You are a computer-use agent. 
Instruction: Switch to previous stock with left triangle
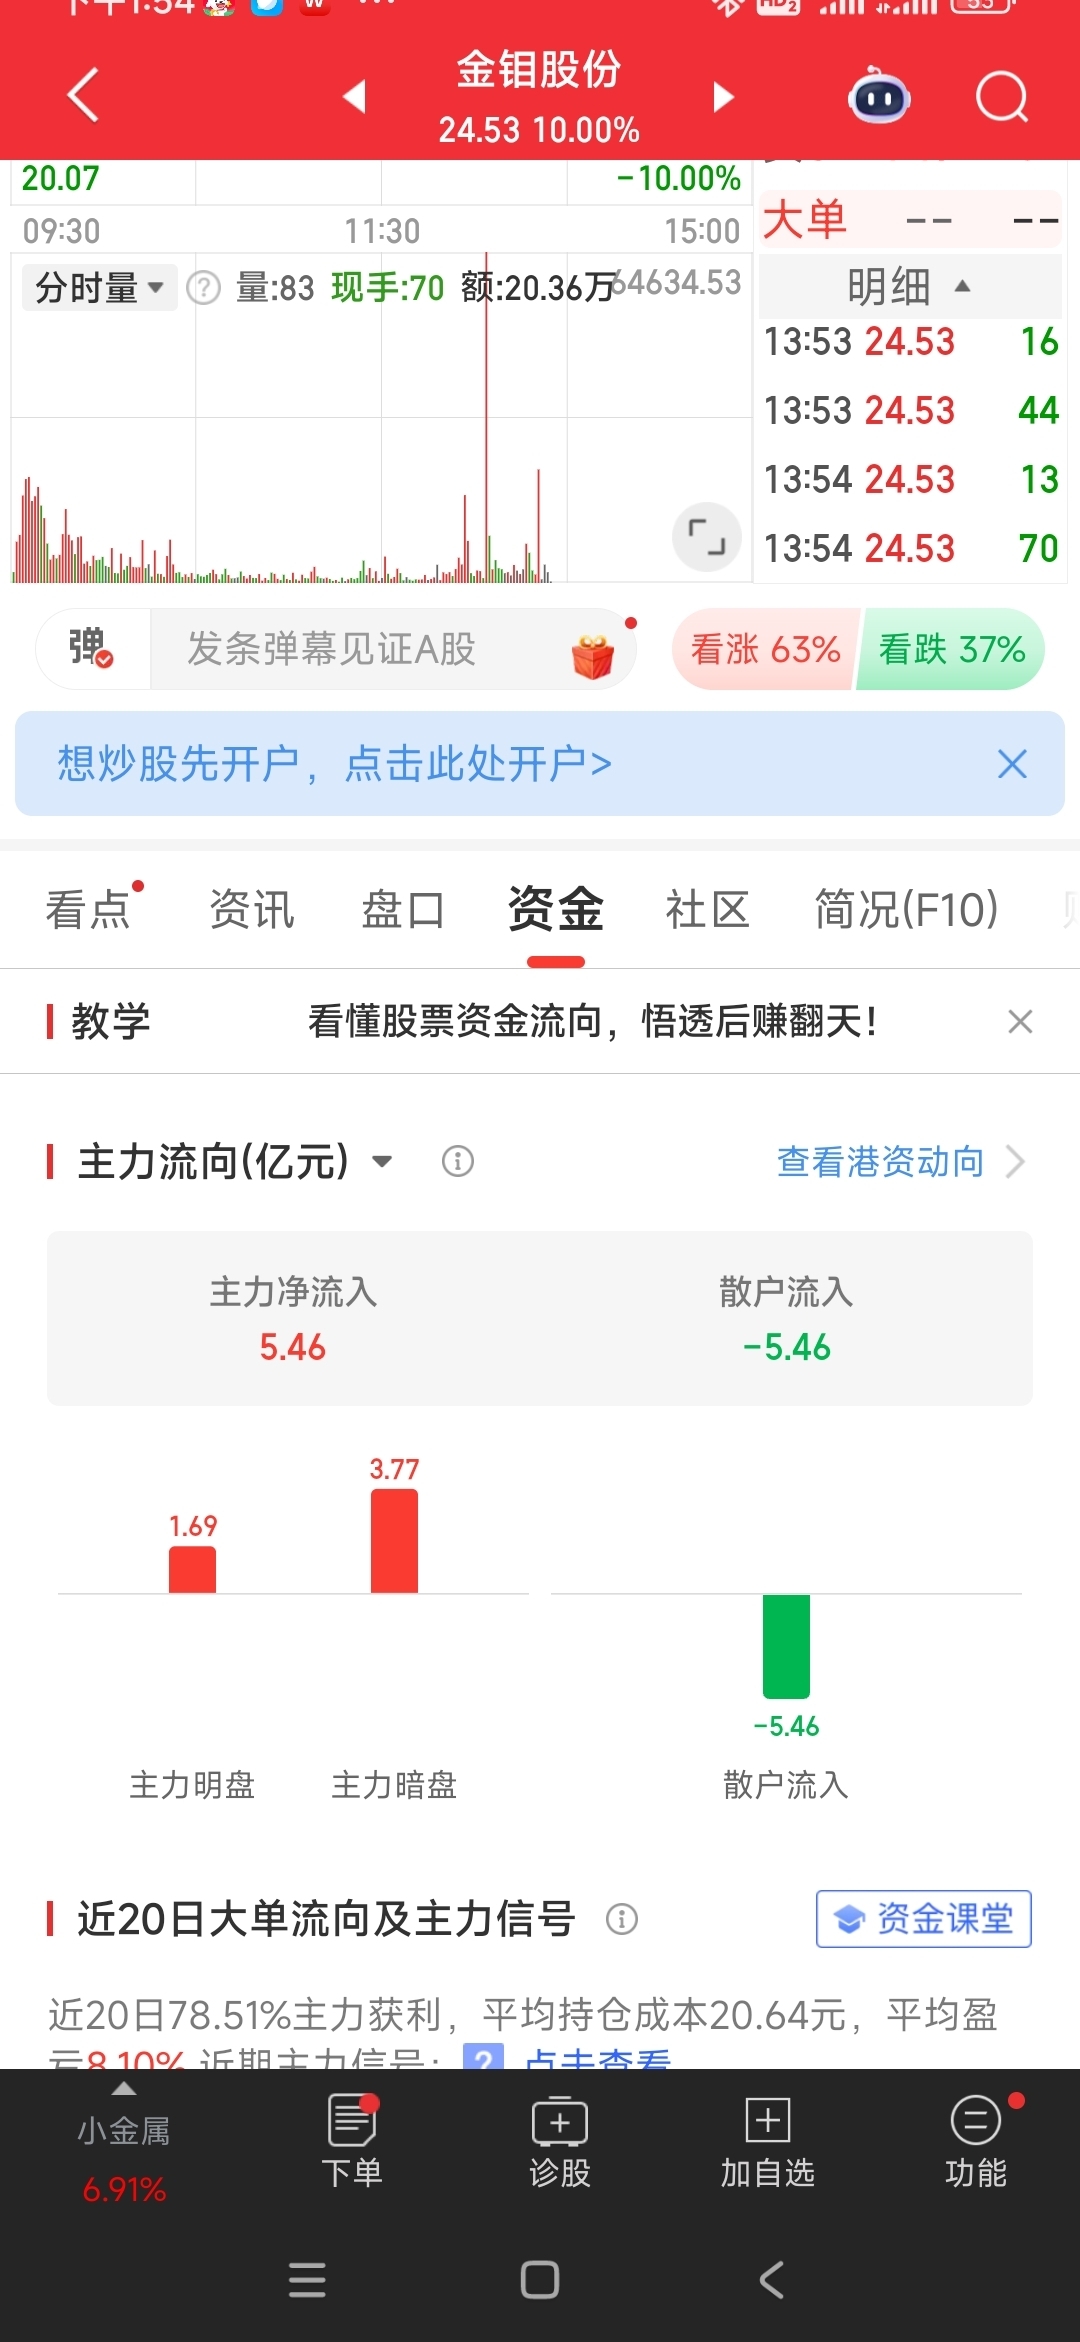(354, 97)
